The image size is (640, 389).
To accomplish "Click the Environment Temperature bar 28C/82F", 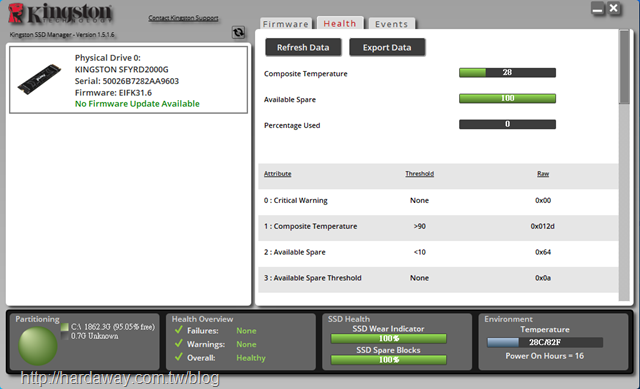I will pyautogui.click(x=545, y=342).
